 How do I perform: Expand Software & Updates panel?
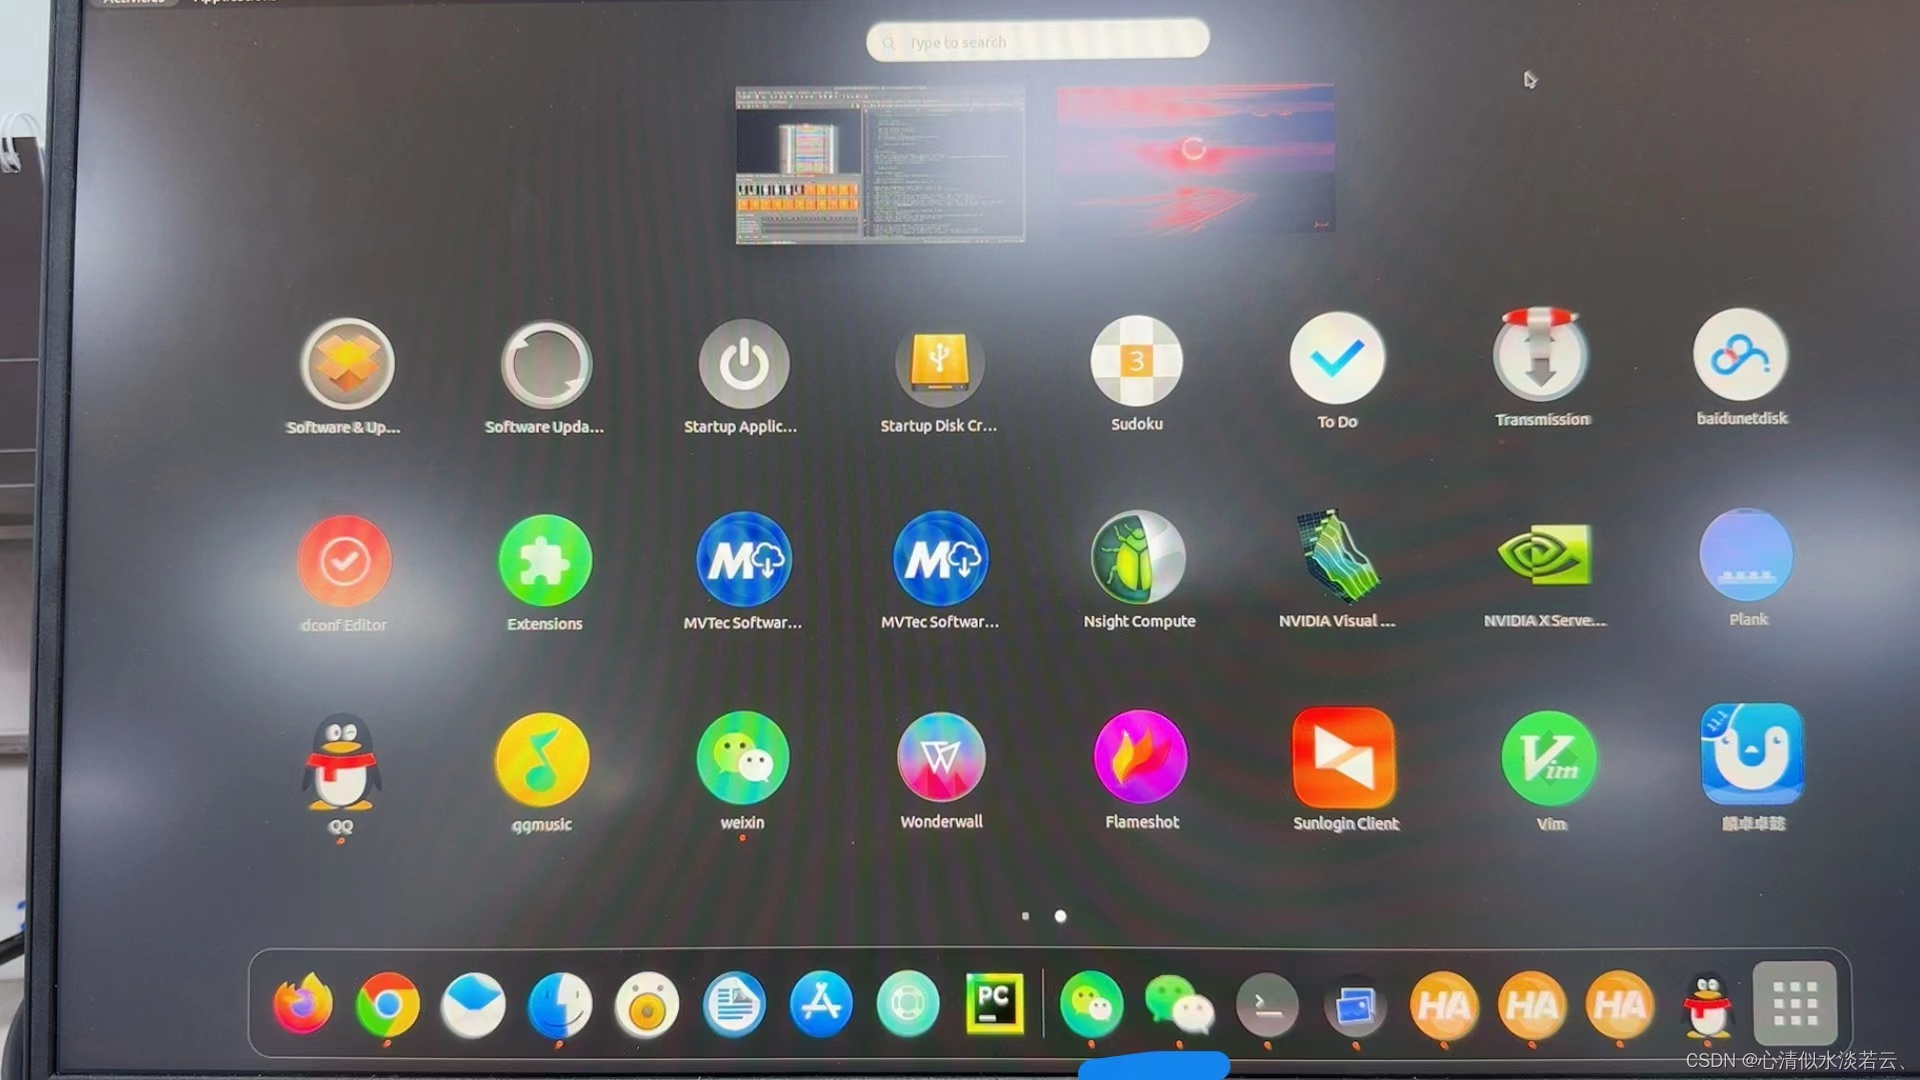pos(345,363)
